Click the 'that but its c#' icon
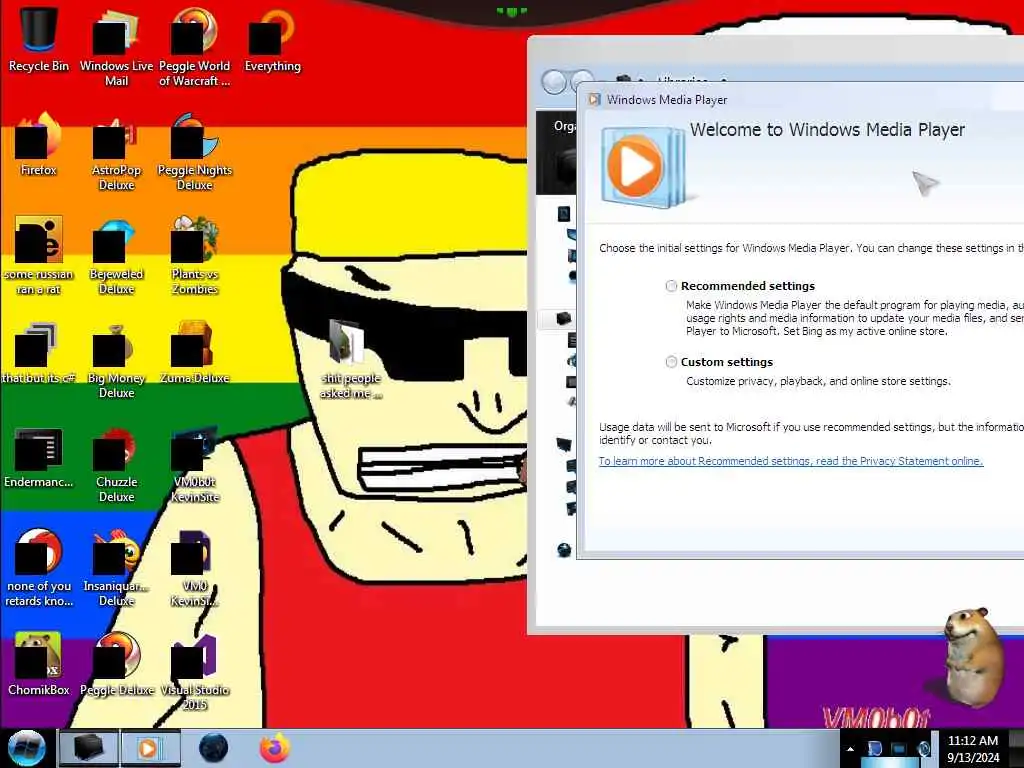 (39, 353)
